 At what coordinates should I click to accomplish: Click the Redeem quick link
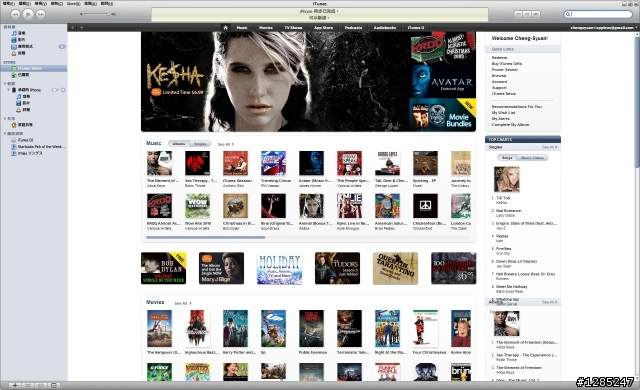pos(500,58)
